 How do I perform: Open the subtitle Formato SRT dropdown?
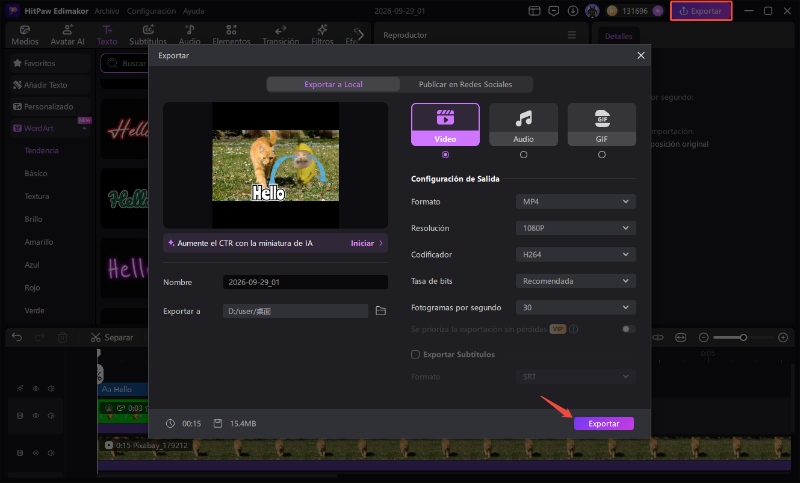click(576, 376)
